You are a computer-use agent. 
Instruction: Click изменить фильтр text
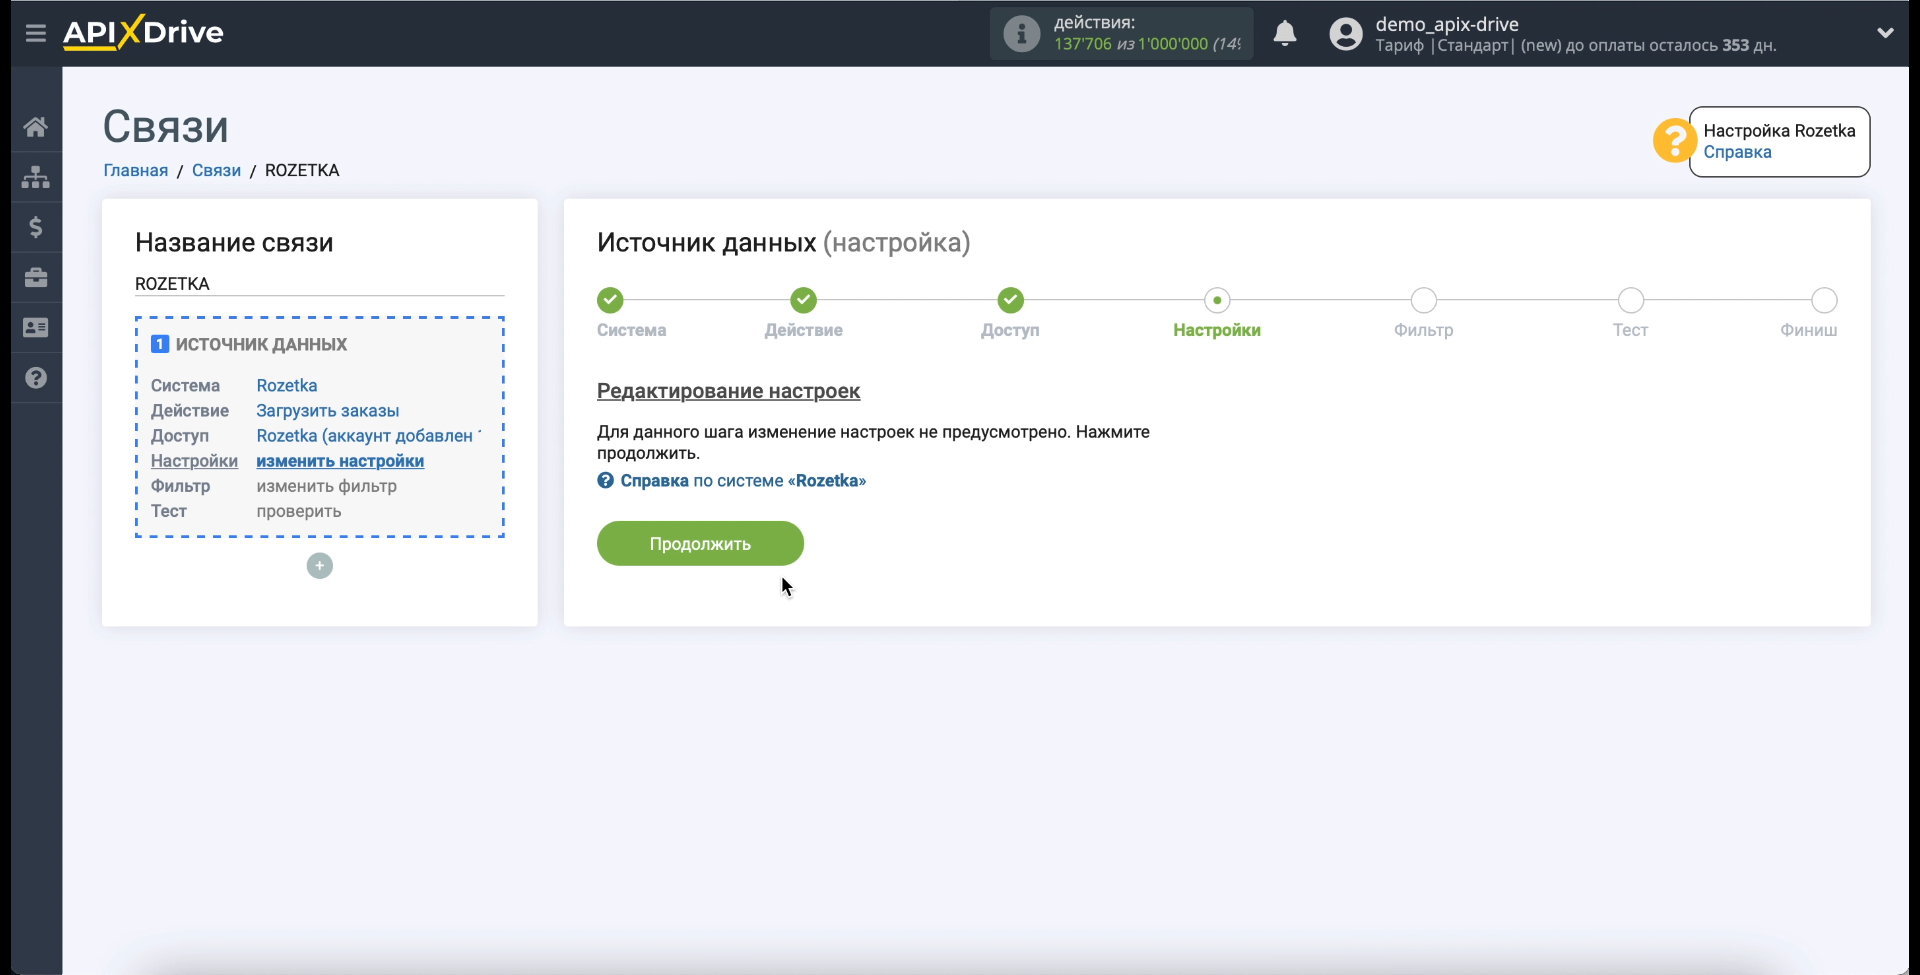pyautogui.click(x=327, y=486)
